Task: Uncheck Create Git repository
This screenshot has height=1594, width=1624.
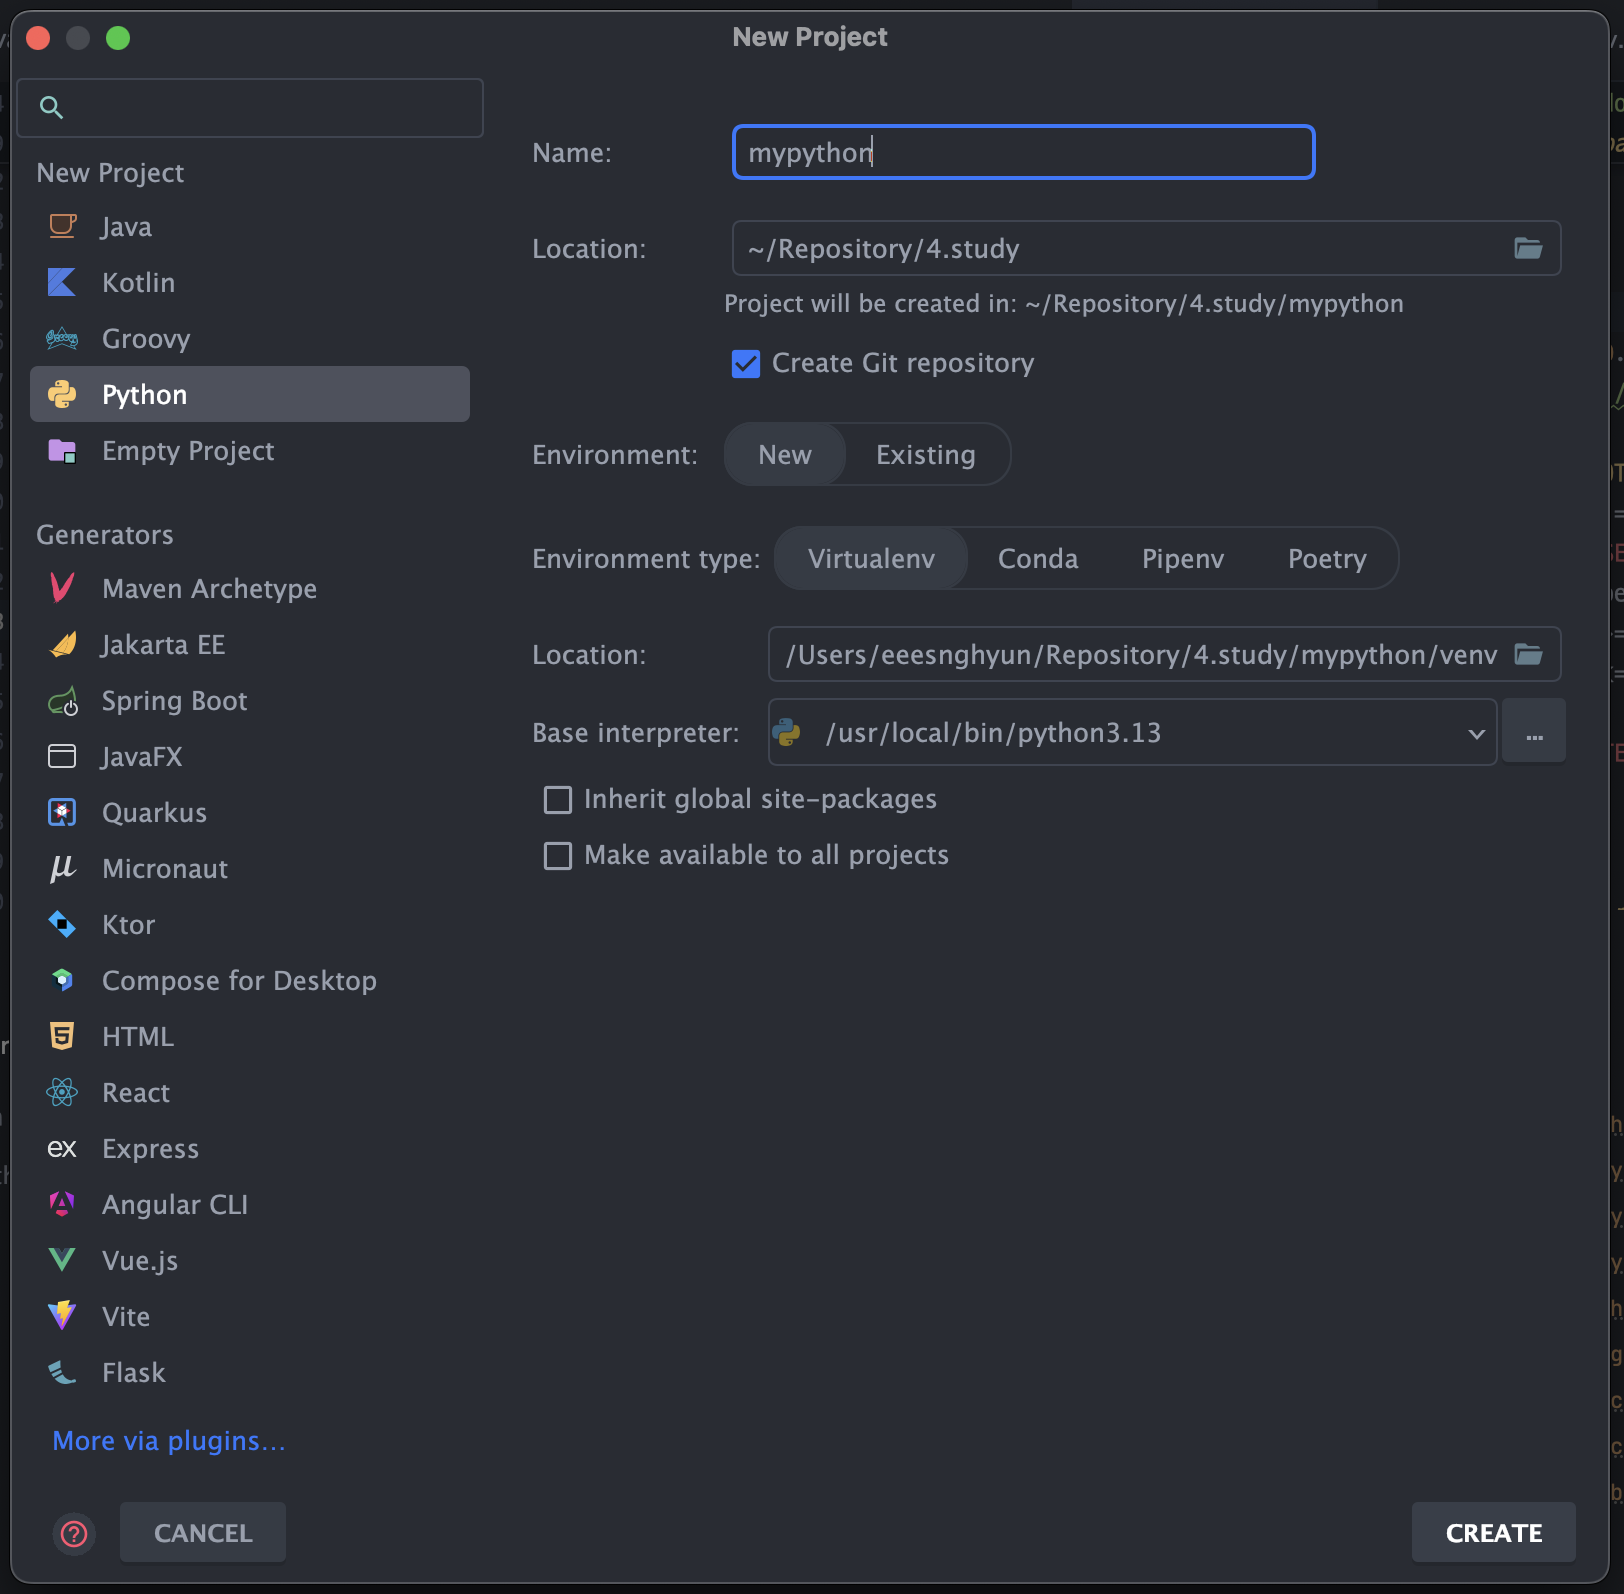Action: pos(746,363)
